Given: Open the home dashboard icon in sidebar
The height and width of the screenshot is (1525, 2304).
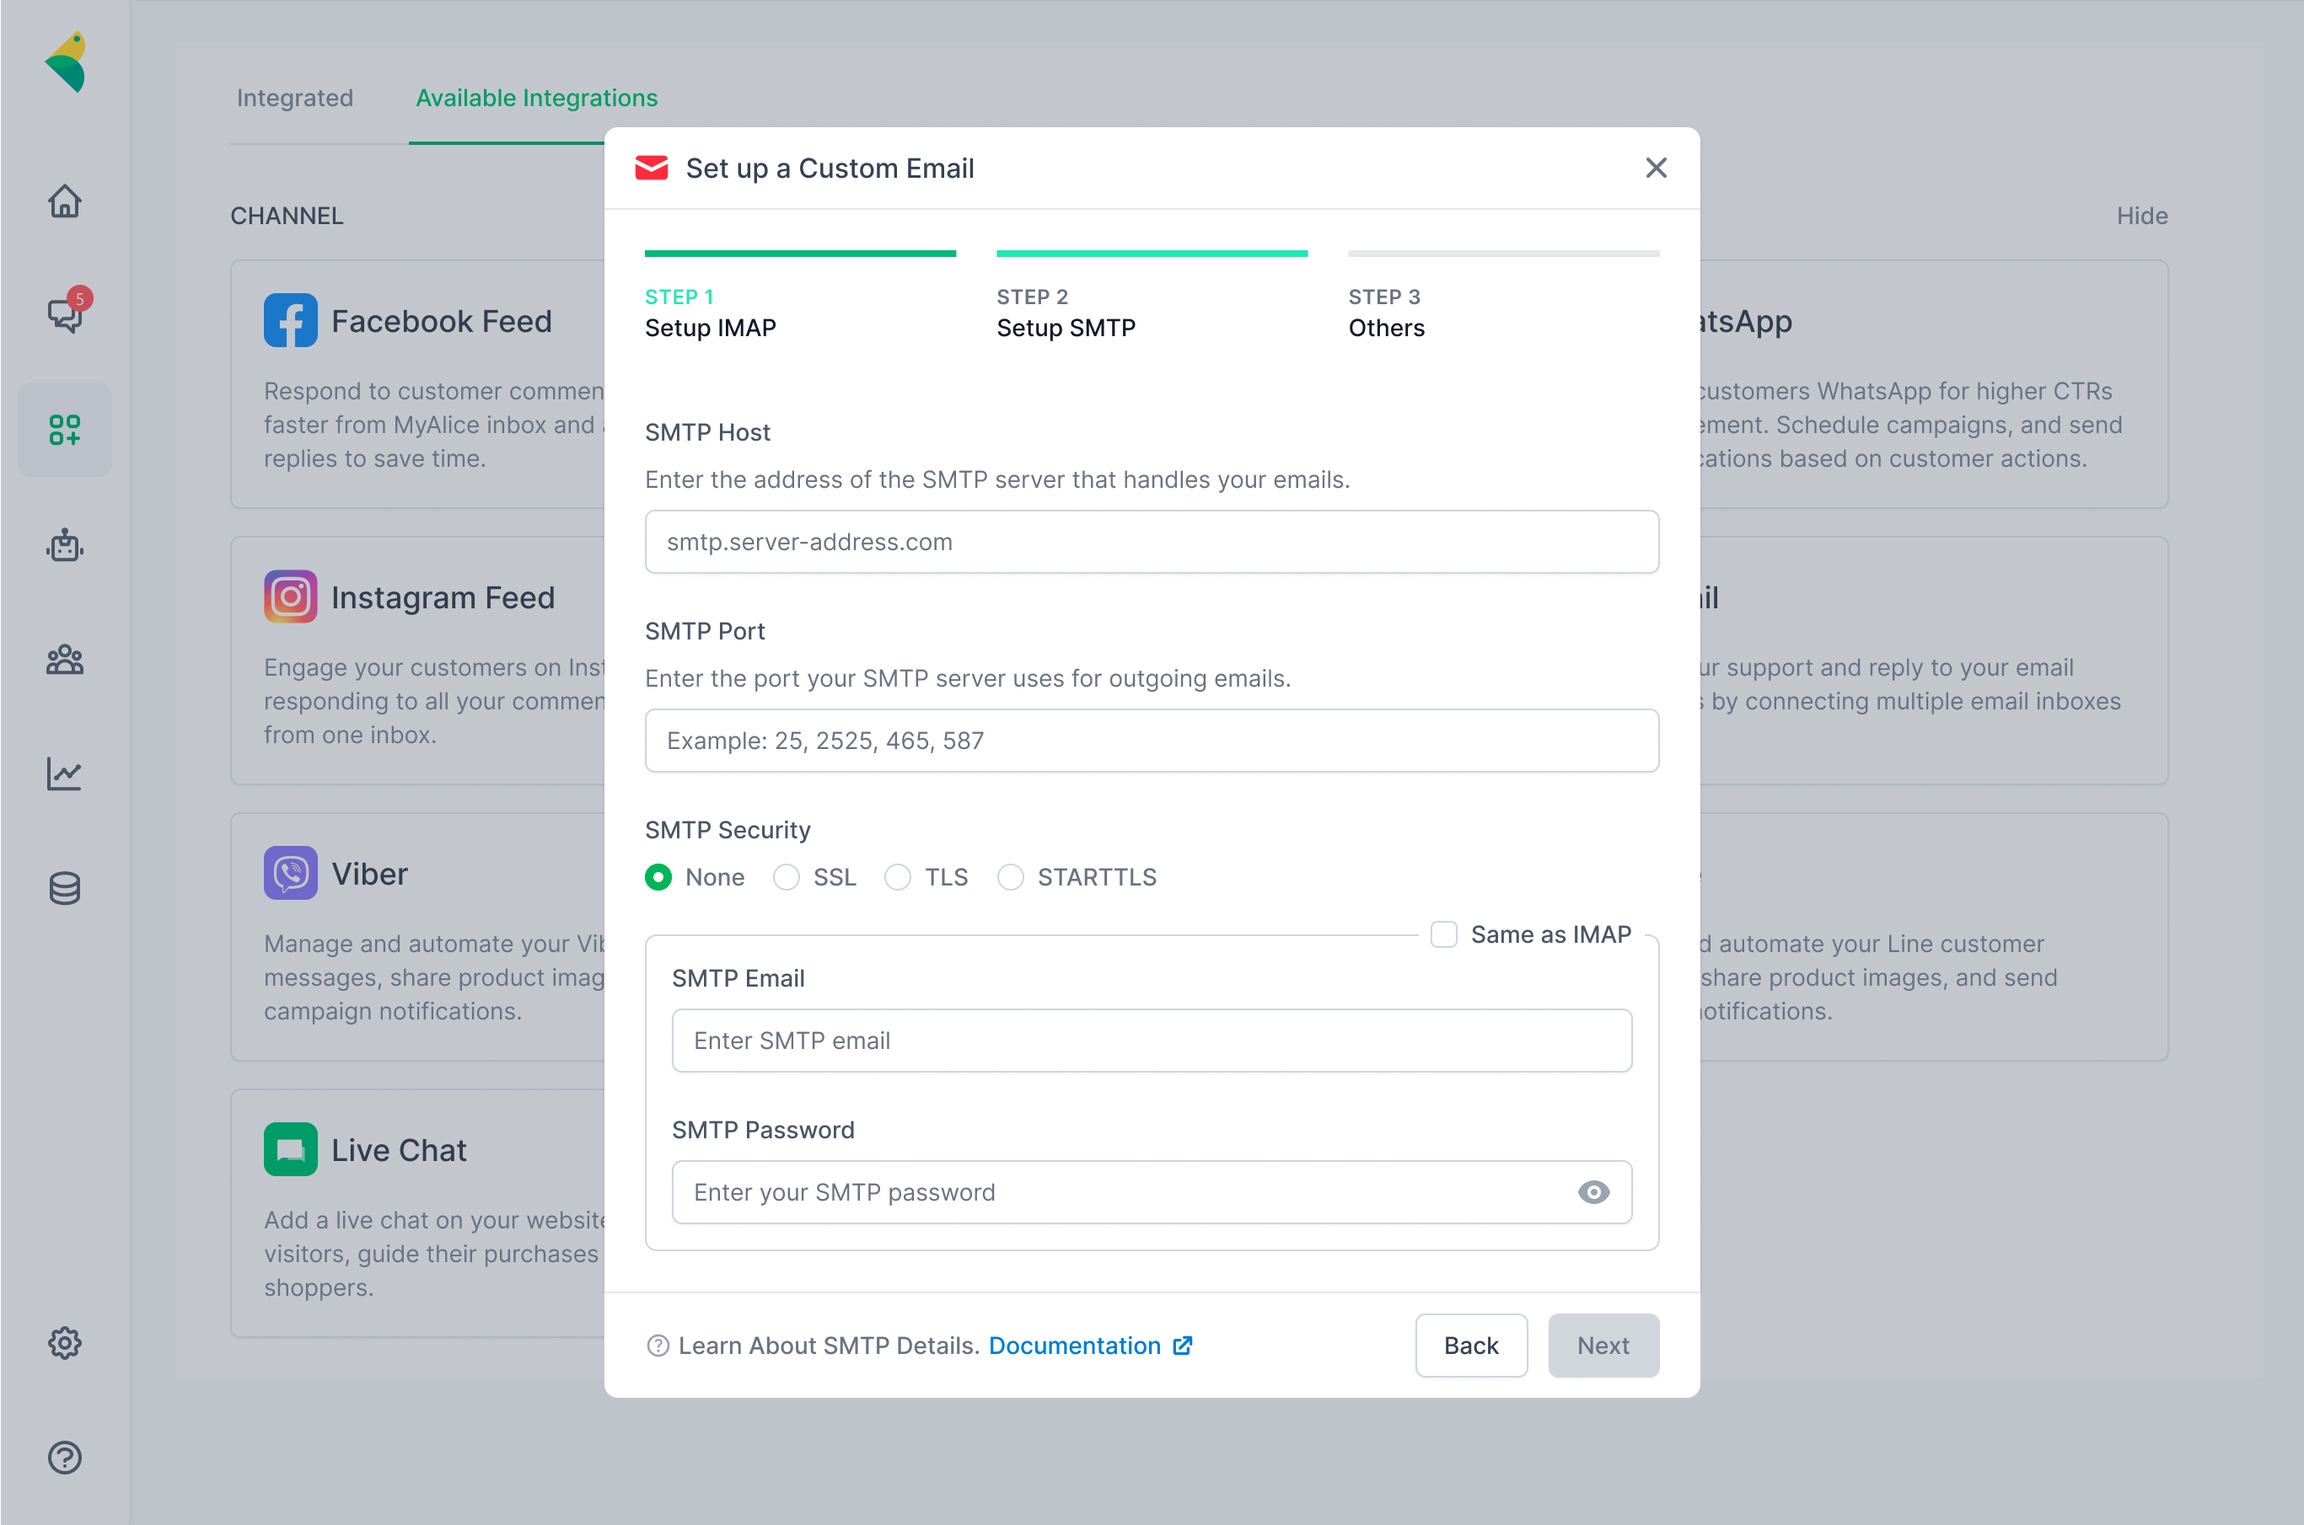Looking at the screenshot, I should tap(65, 201).
